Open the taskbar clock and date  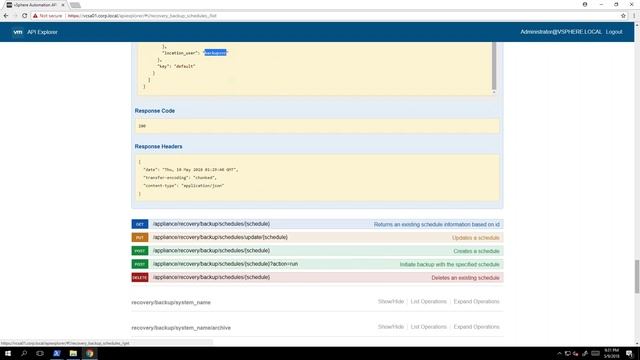(611, 353)
